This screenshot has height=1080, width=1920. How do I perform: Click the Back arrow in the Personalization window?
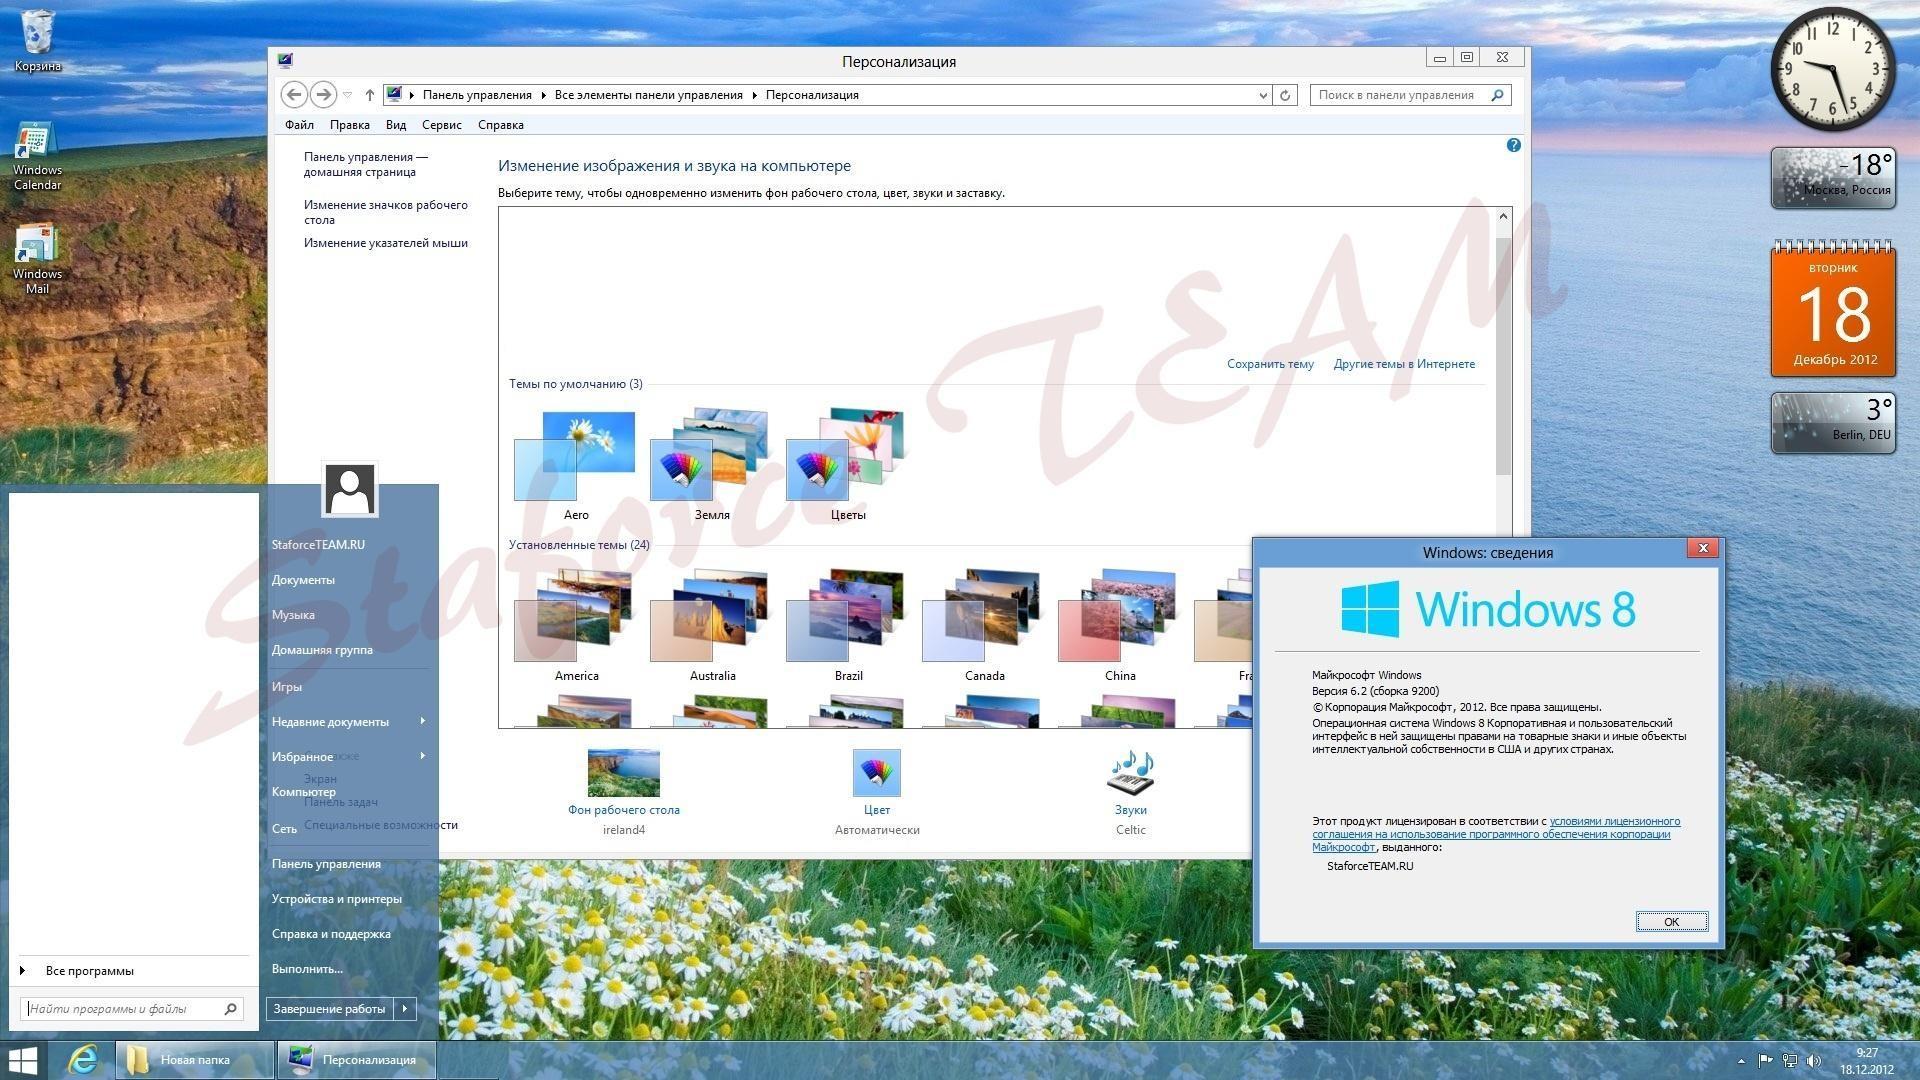(293, 95)
